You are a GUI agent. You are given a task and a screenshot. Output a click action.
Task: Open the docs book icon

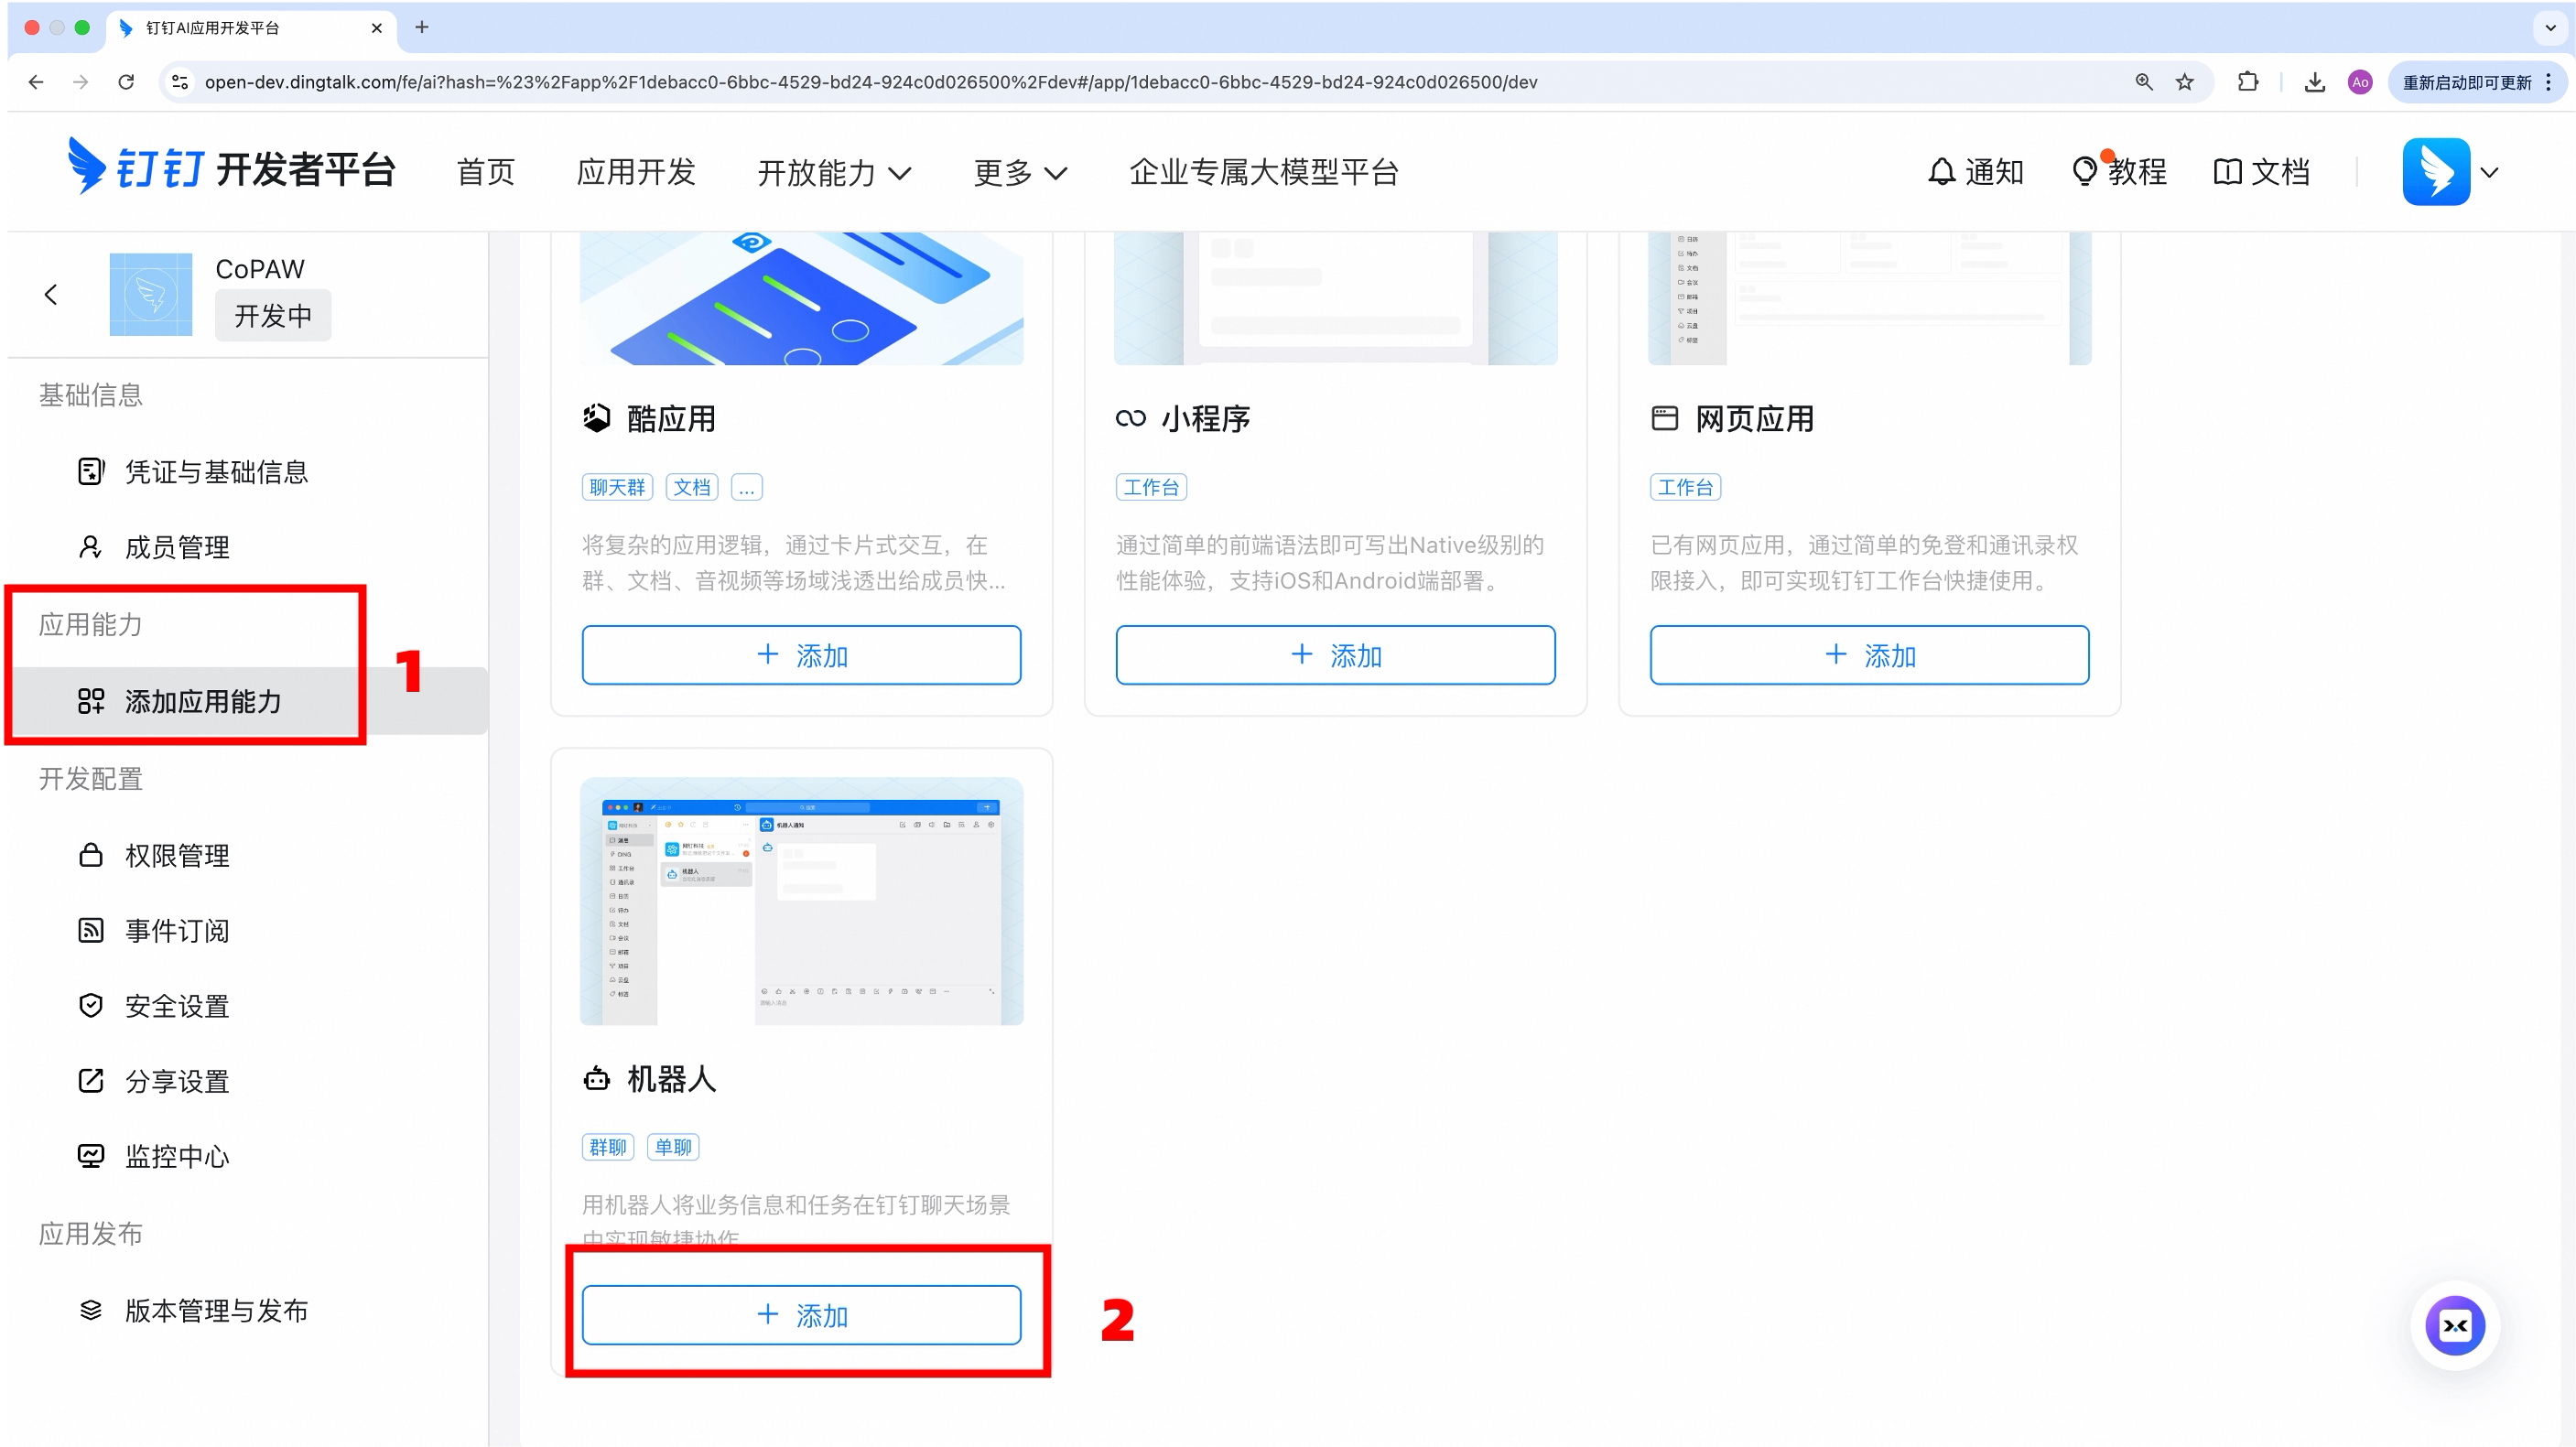[x=2227, y=172]
